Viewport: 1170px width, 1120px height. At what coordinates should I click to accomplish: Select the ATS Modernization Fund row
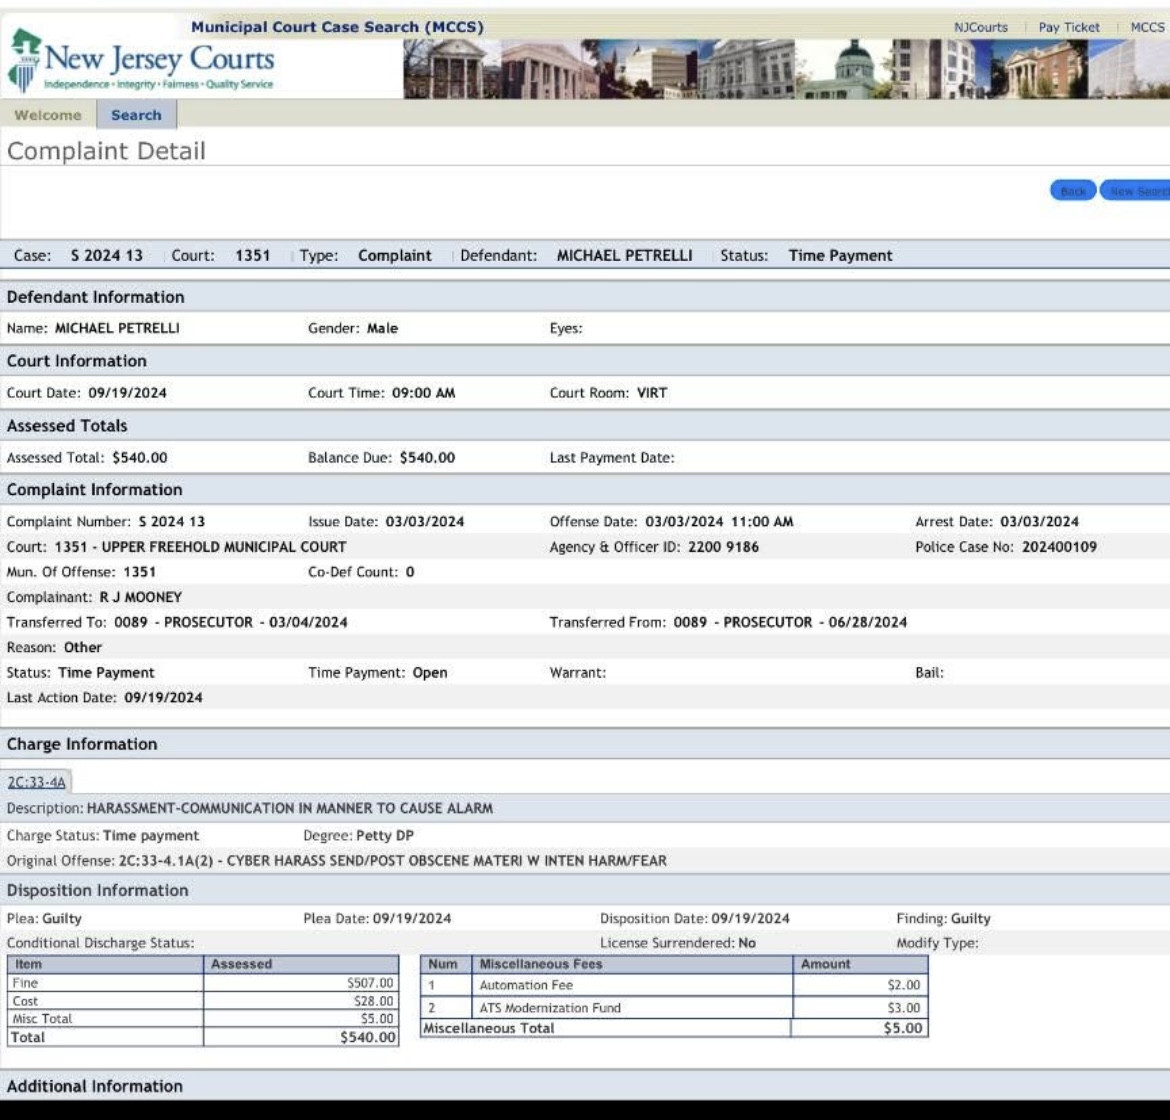675,1008
